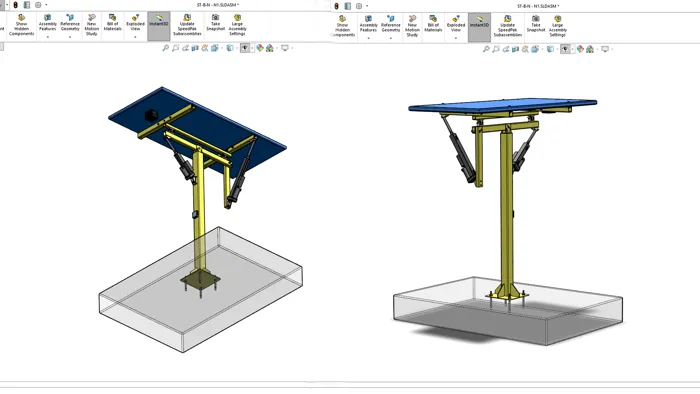Screen dimensions: 700x394
Task: Open Large Assembly Settings in right window
Action: (x=558, y=27)
